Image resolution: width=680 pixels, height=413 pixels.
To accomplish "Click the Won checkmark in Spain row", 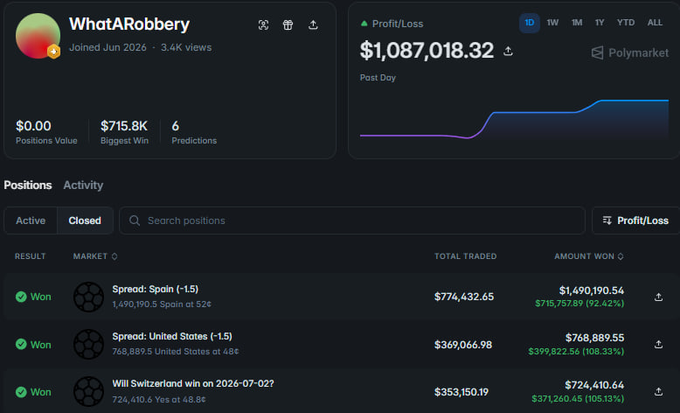I will 21,297.
